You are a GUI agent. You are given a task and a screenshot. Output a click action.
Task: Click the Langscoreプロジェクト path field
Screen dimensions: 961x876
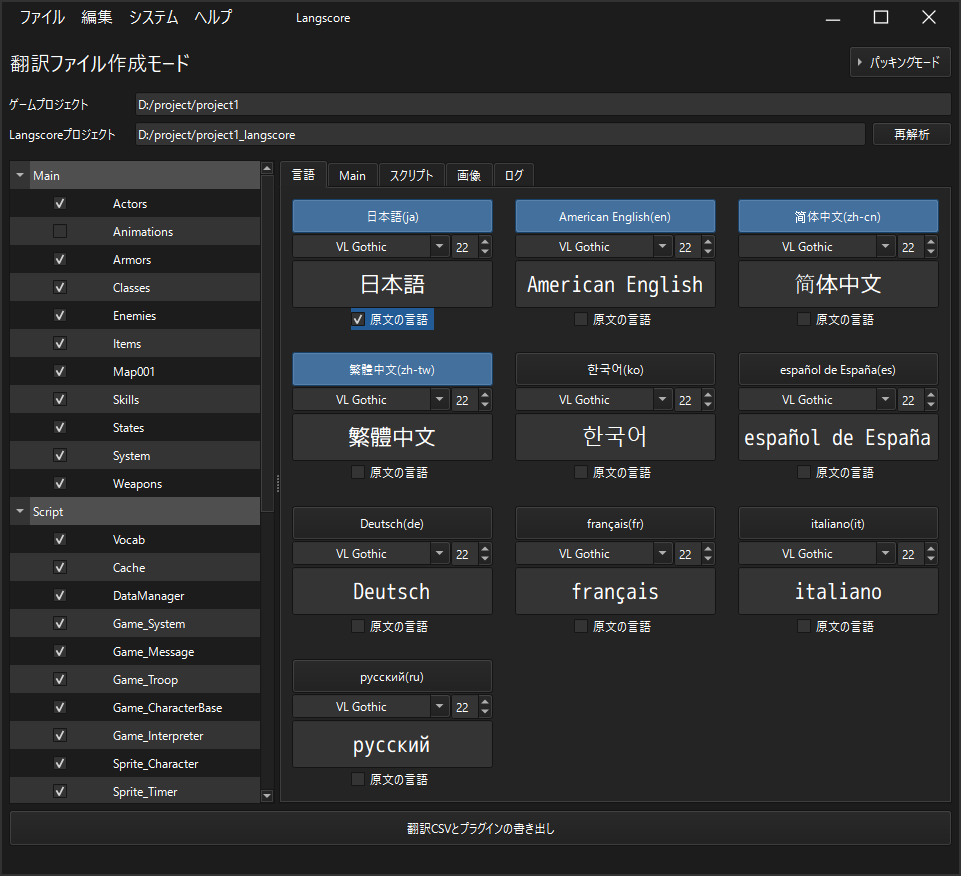pos(499,134)
